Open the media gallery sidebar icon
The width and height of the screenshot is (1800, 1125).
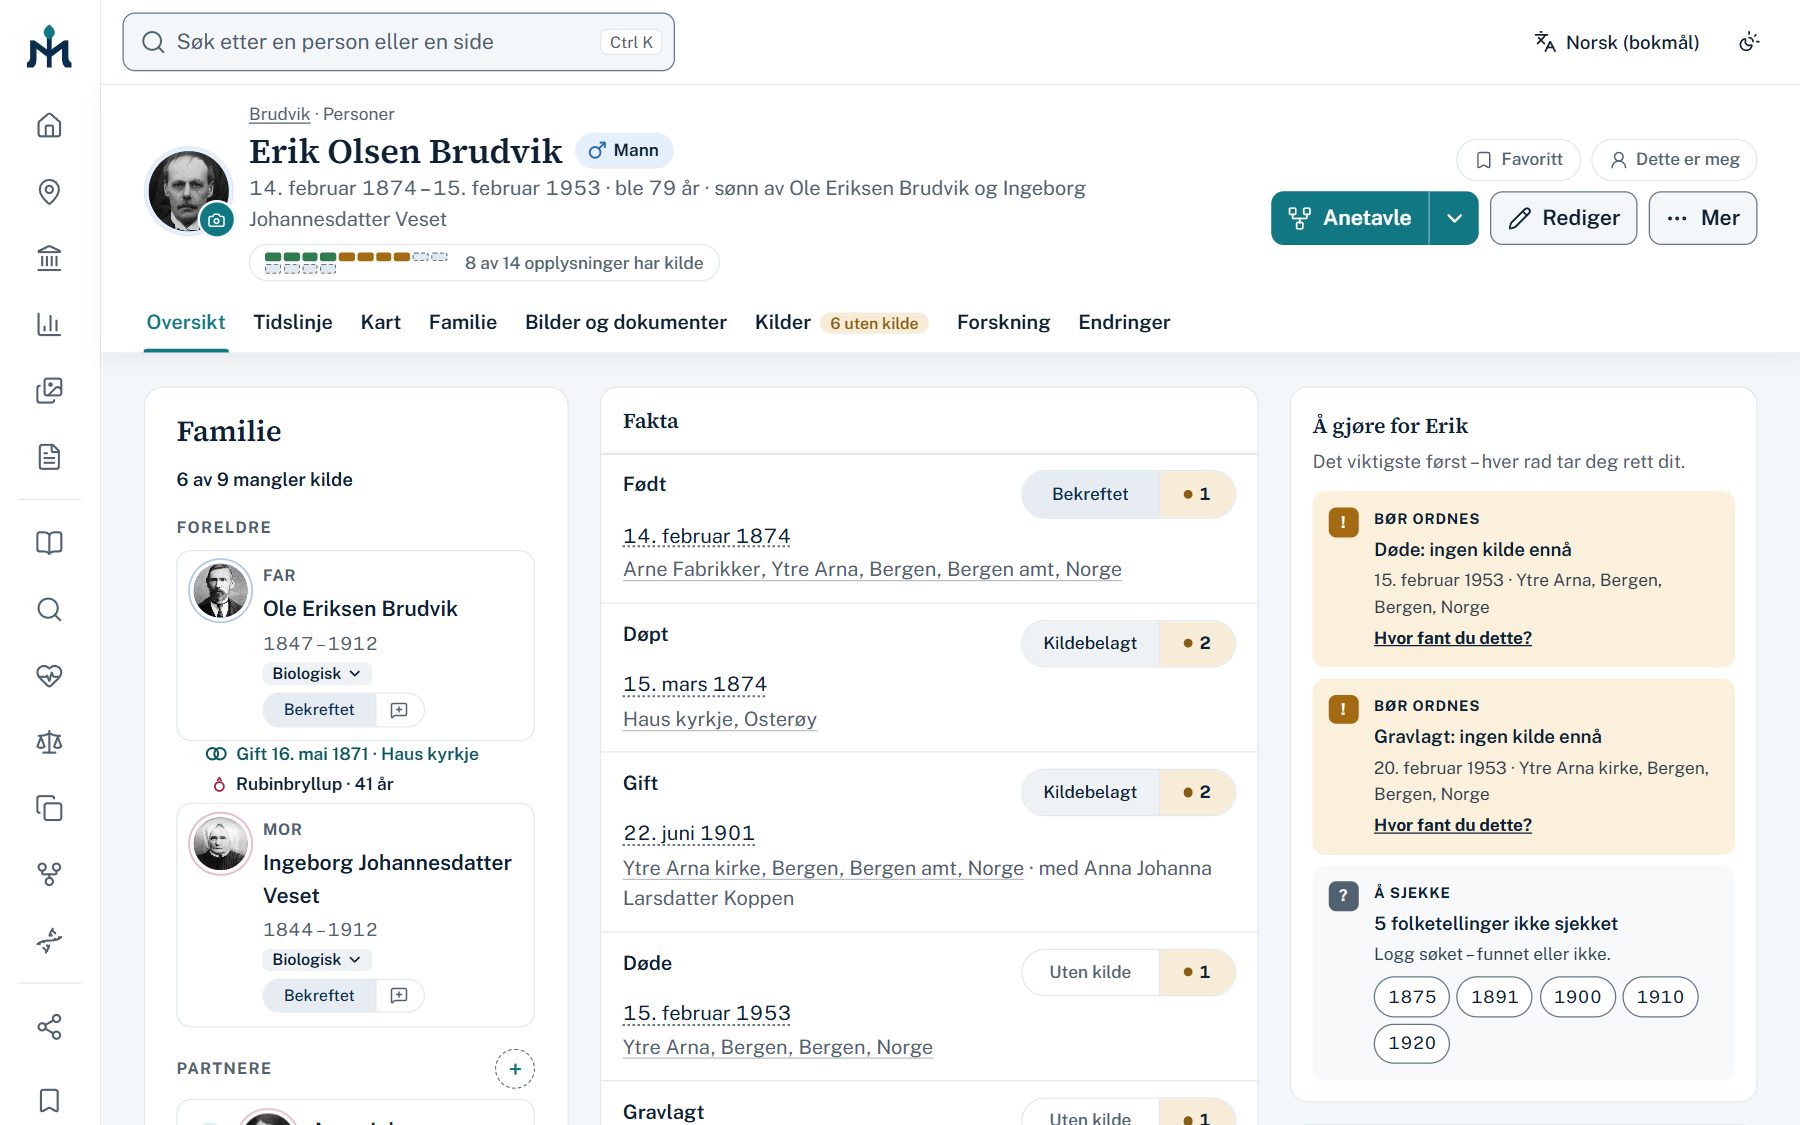pyautogui.click(x=49, y=390)
